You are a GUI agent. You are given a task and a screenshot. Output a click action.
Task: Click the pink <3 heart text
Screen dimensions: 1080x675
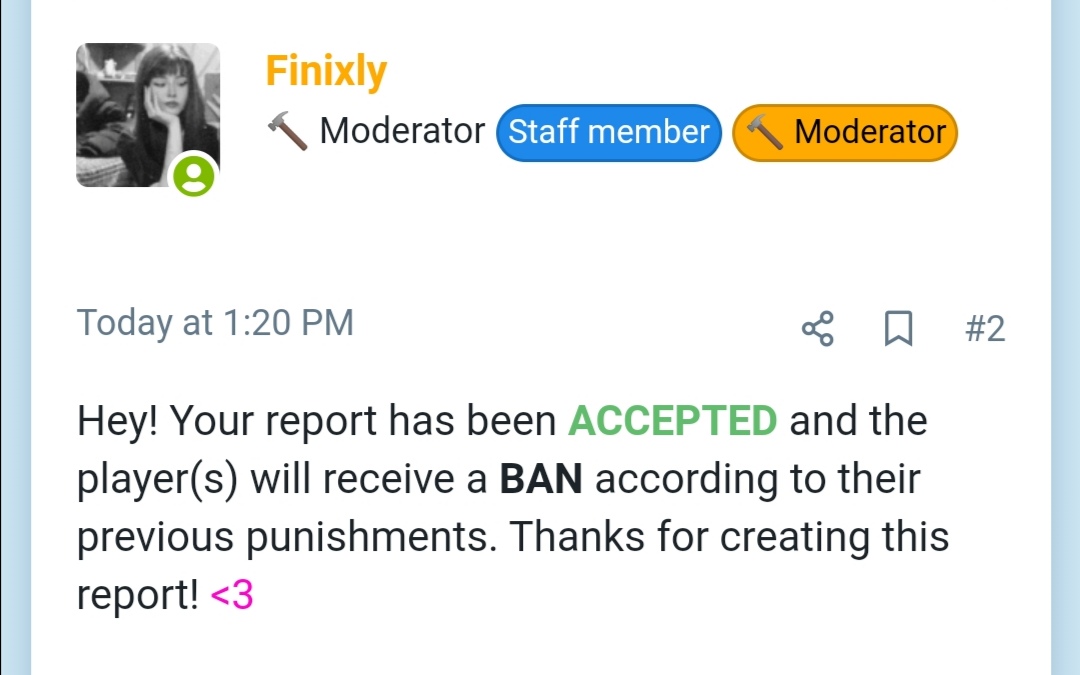232,595
